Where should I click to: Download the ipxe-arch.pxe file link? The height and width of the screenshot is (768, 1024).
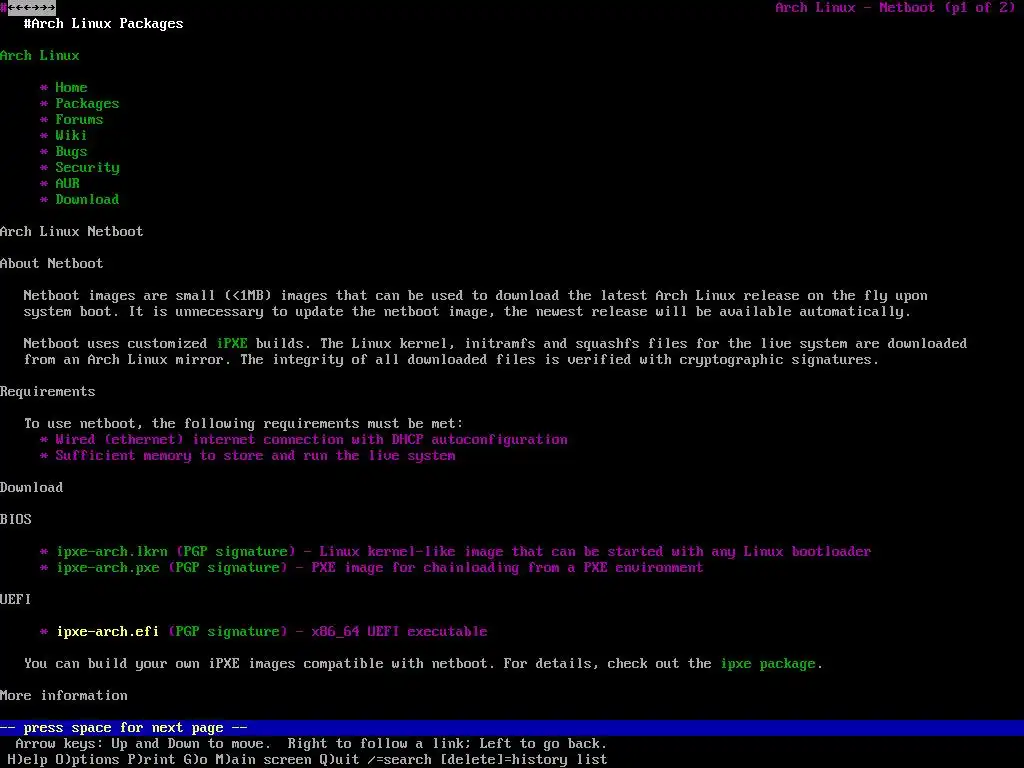[x=108, y=568]
